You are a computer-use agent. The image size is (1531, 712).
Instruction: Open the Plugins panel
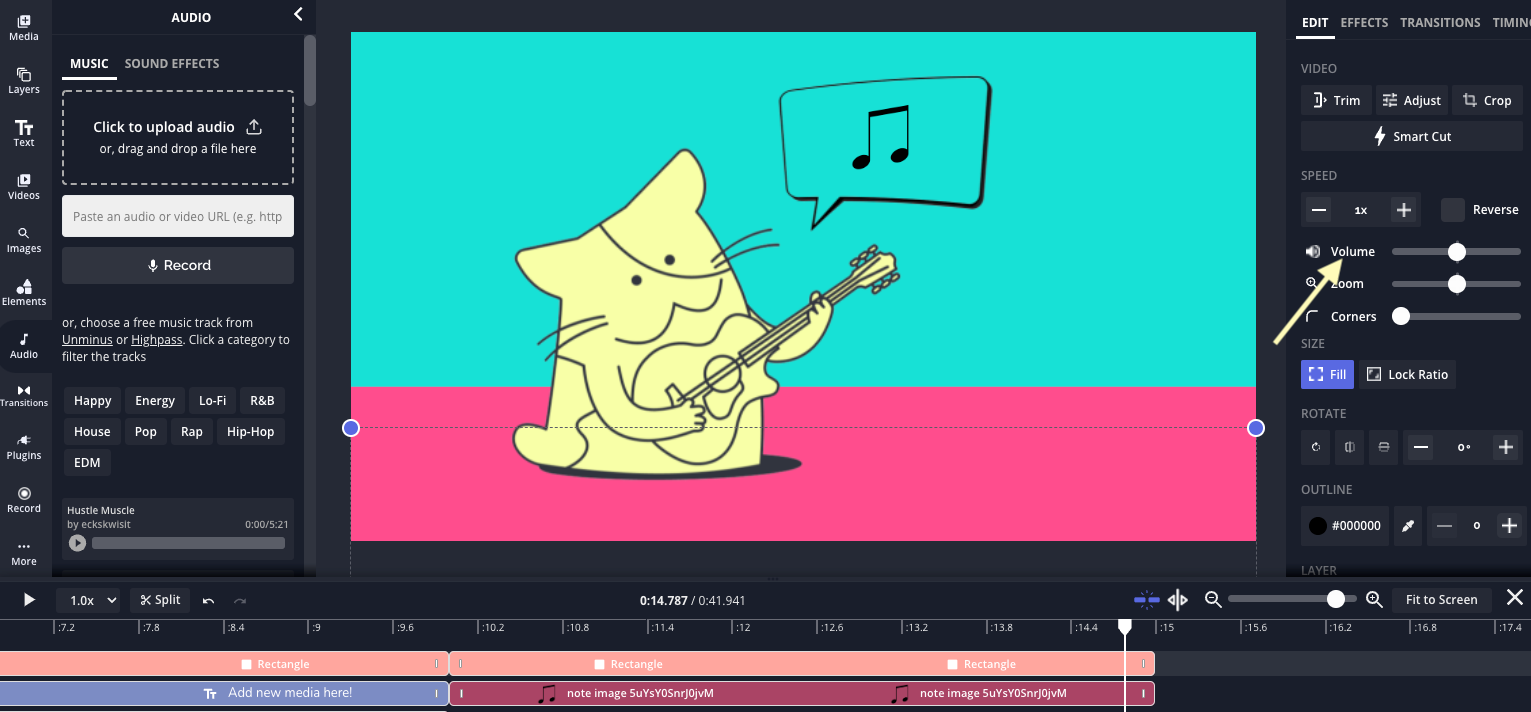click(24, 445)
